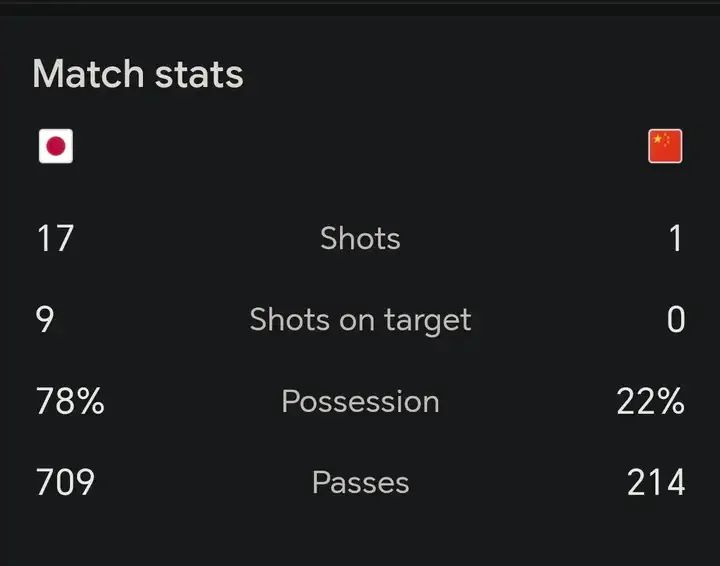Click the word "stats" in the heading
Image resolution: width=720 pixels, height=566 pixels.
tap(199, 74)
